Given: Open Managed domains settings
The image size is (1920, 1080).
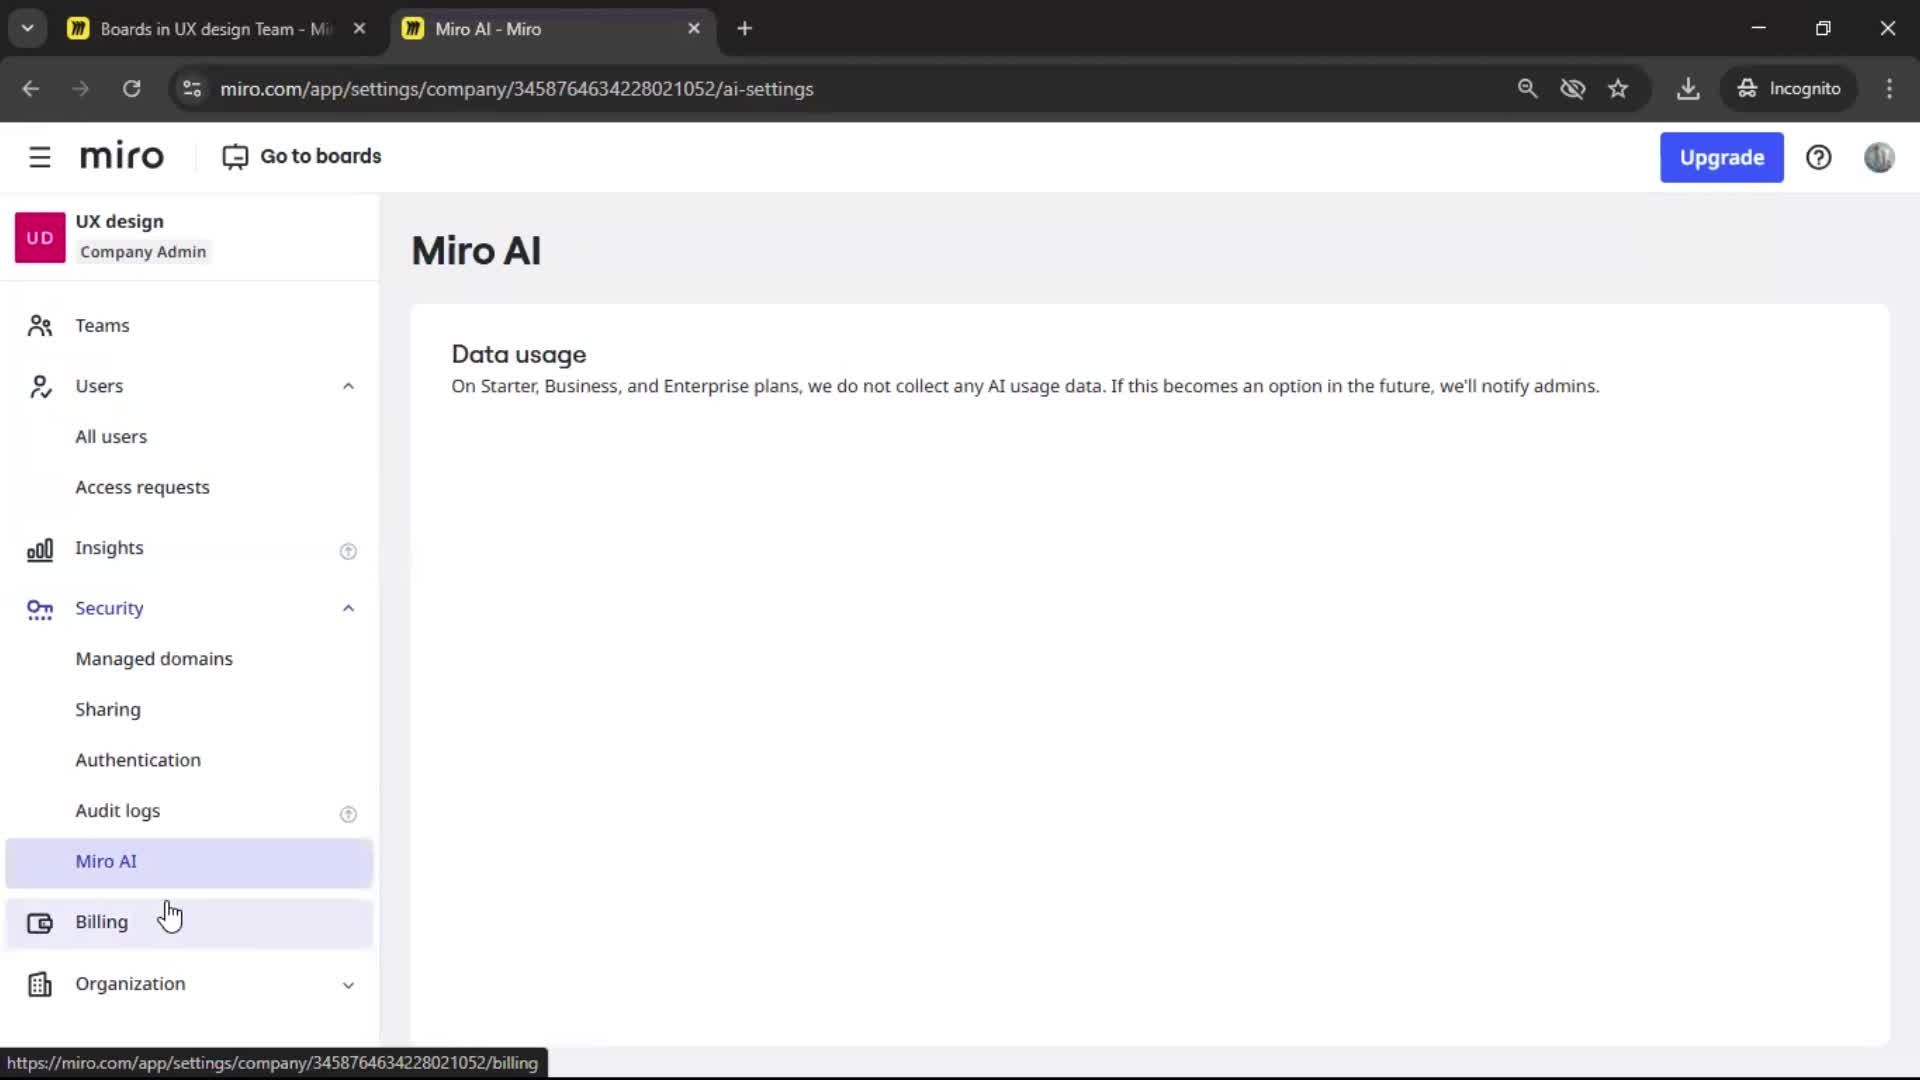Looking at the screenshot, I should click(x=154, y=658).
